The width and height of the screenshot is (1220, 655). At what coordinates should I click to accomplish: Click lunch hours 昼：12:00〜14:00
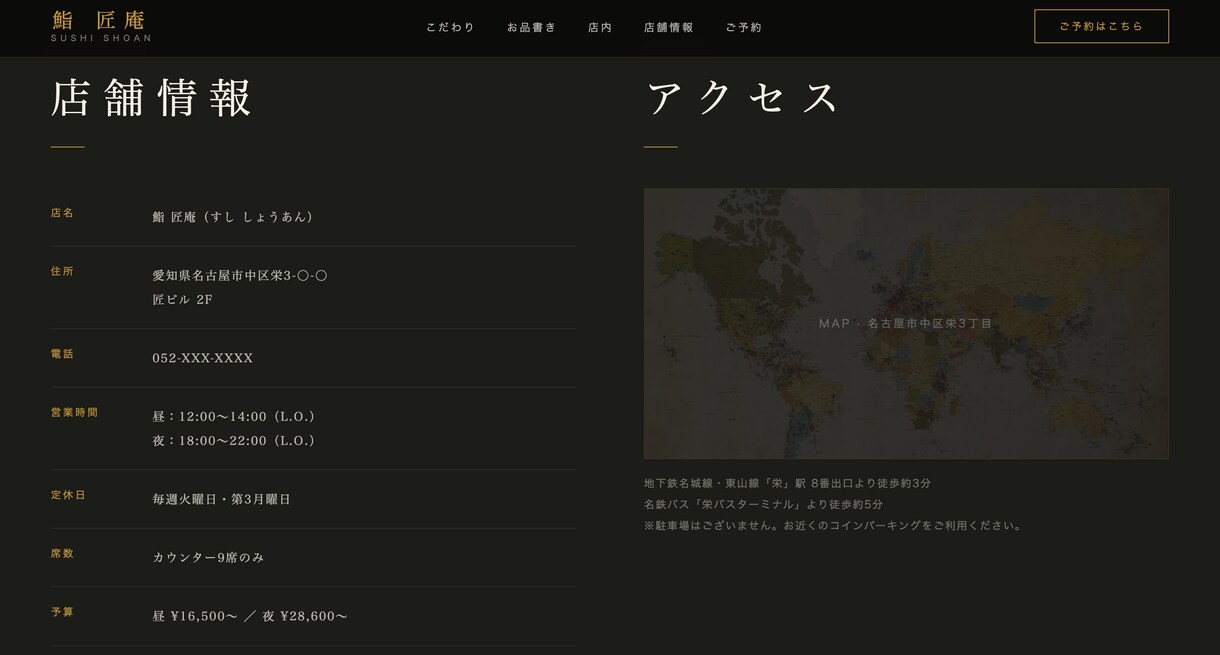(x=236, y=416)
